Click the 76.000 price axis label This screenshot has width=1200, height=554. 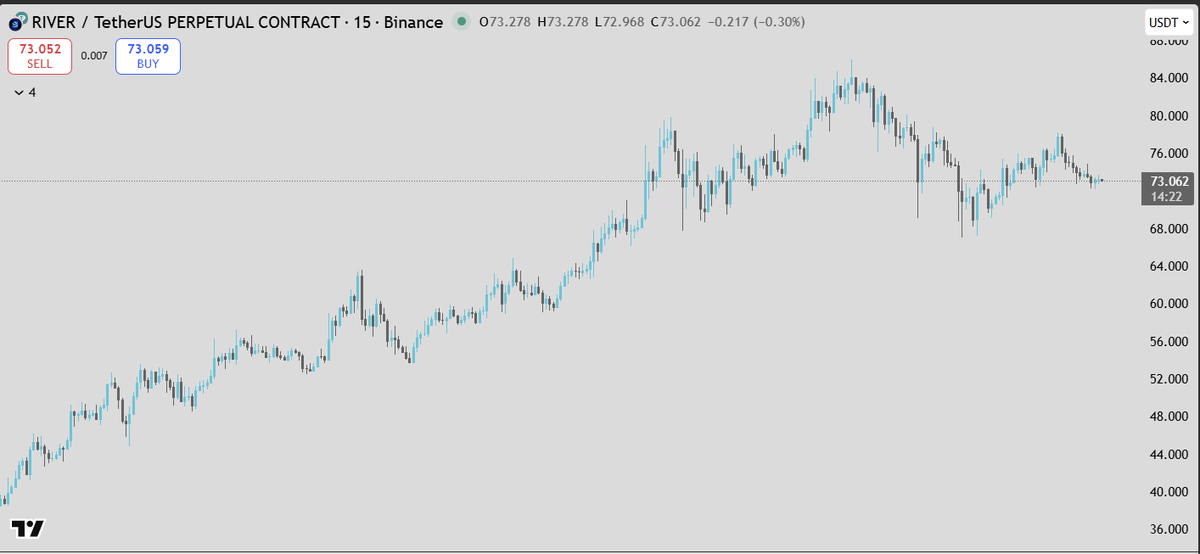pos(1168,154)
